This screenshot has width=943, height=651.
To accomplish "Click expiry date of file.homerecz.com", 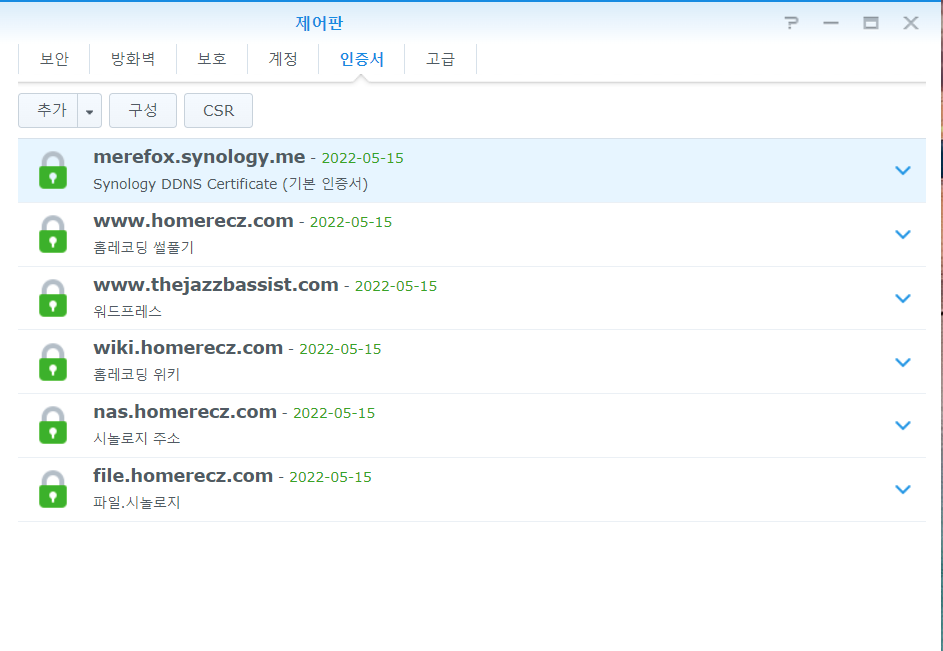I will pyautogui.click(x=330, y=477).
